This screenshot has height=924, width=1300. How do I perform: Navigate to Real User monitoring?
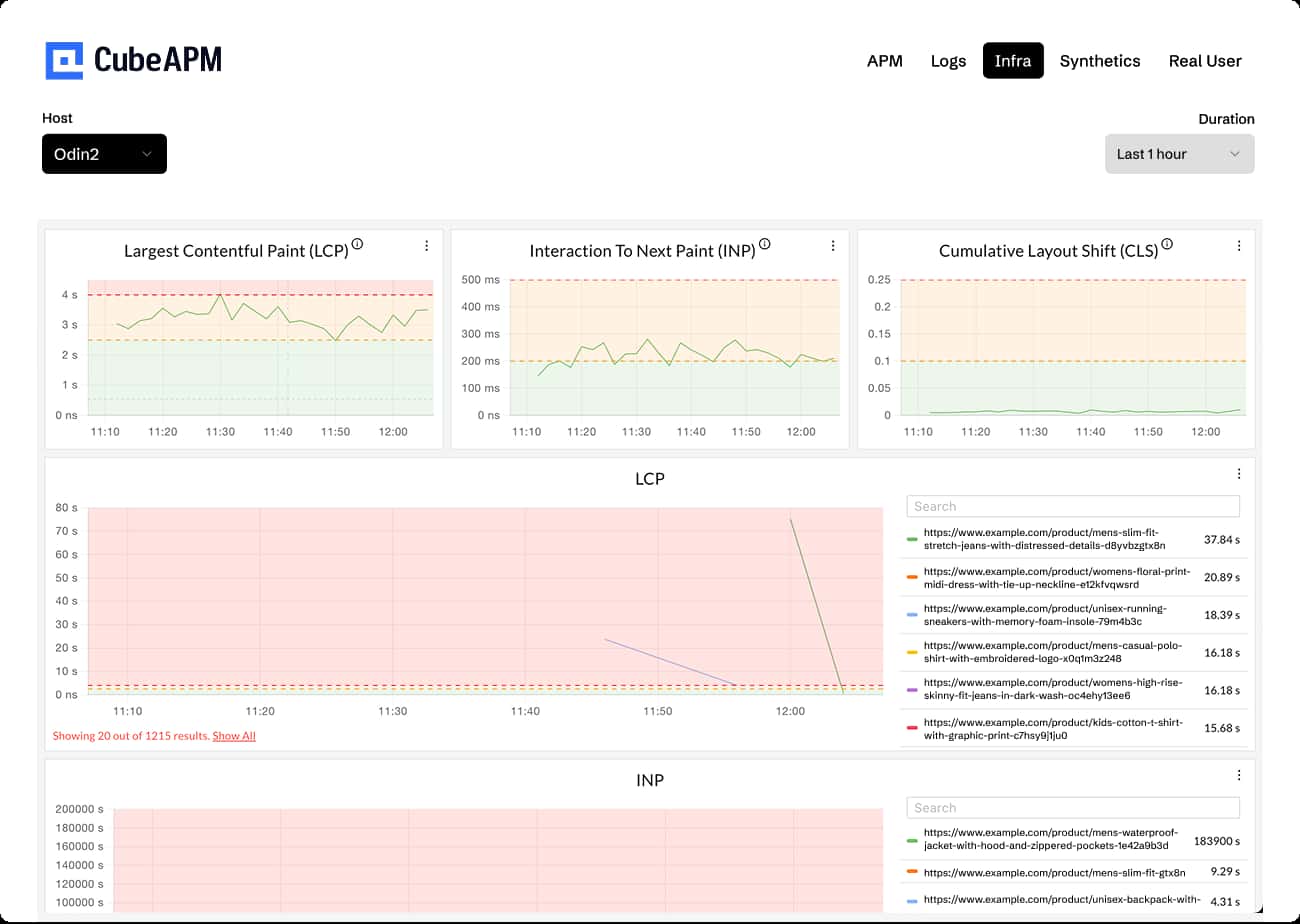(x=1205, y=61)
